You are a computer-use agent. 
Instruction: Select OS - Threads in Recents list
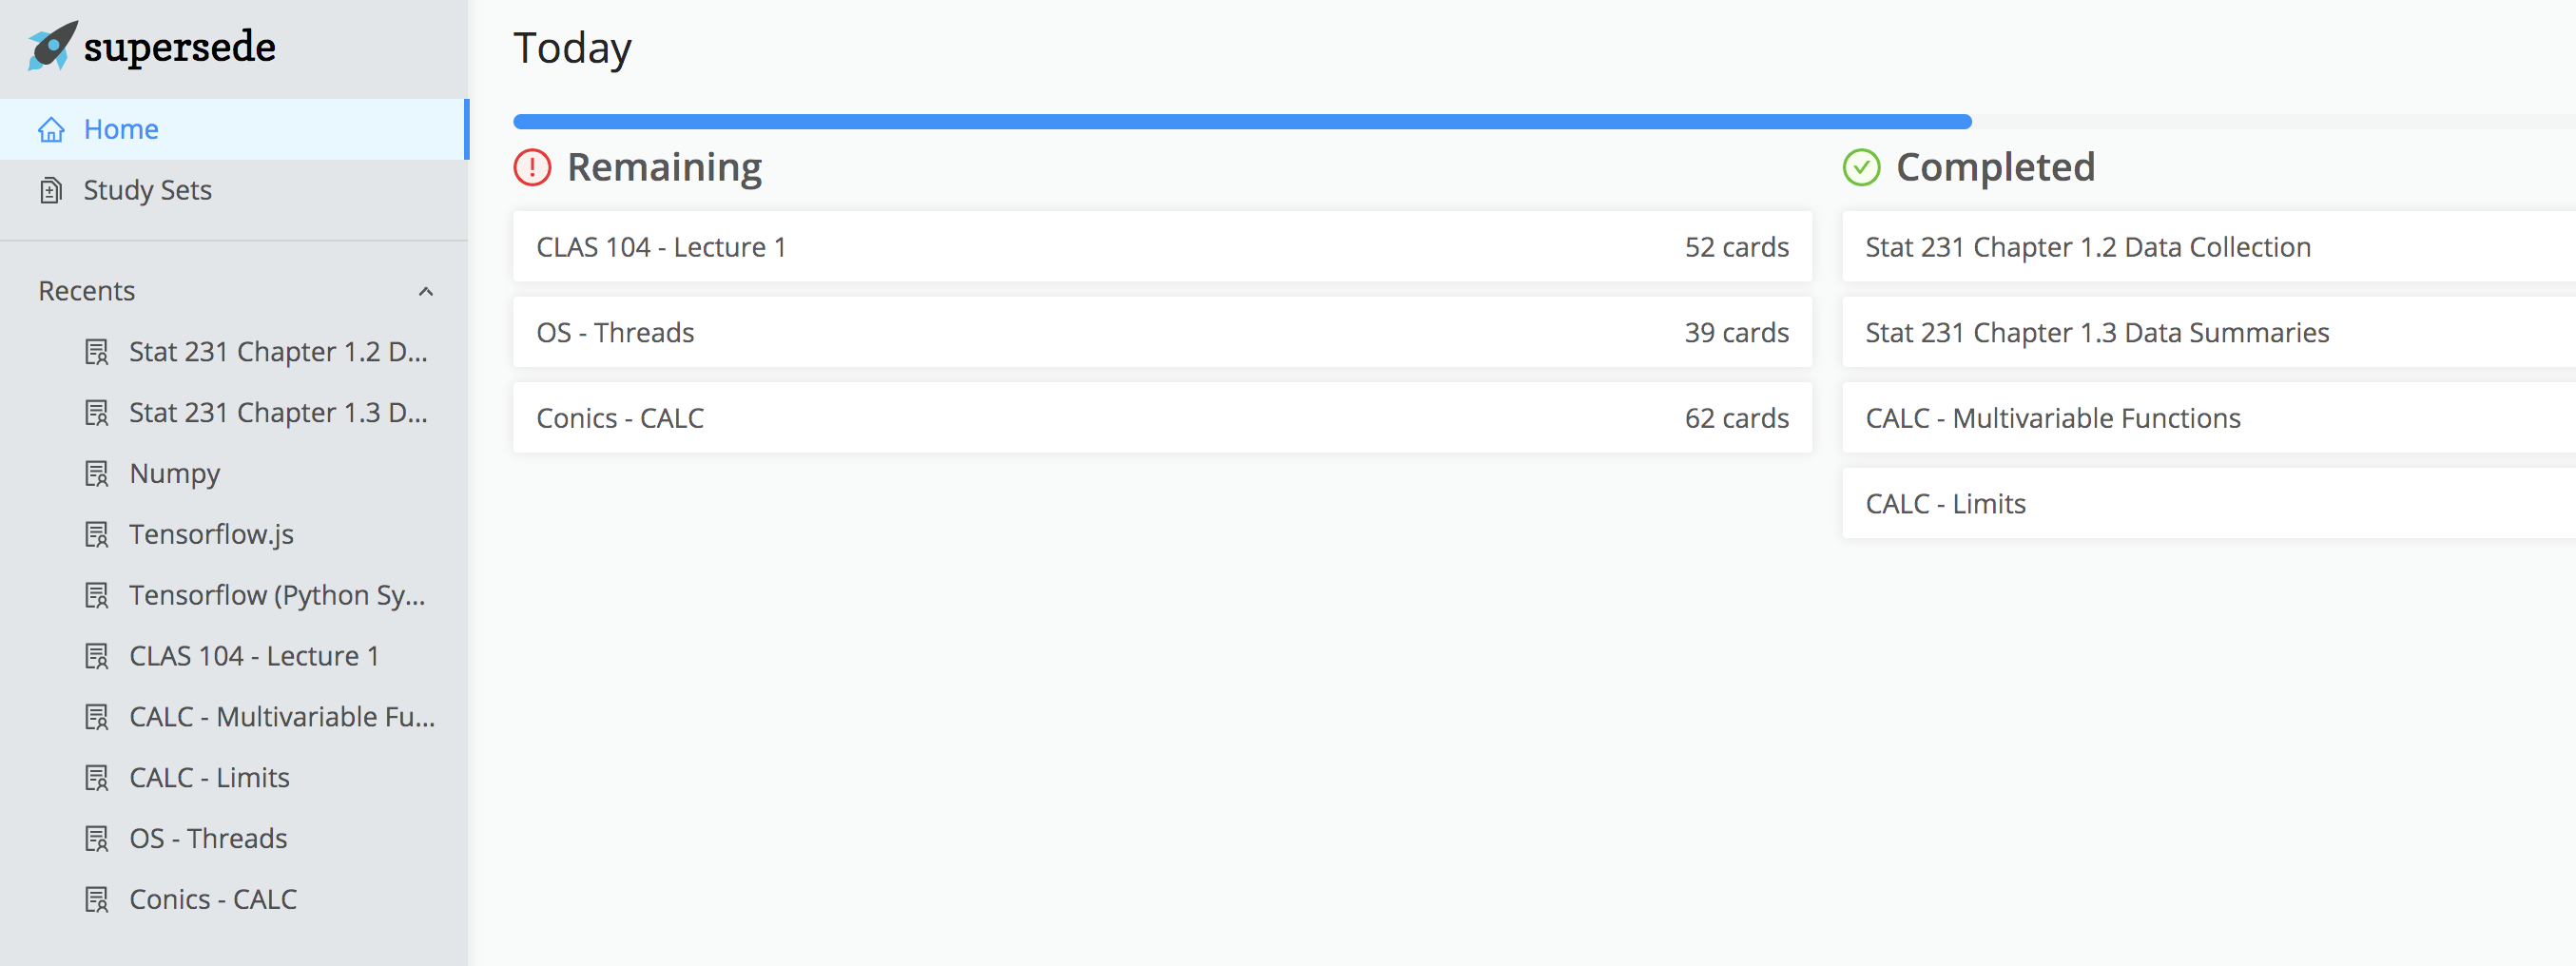[208, 838]
